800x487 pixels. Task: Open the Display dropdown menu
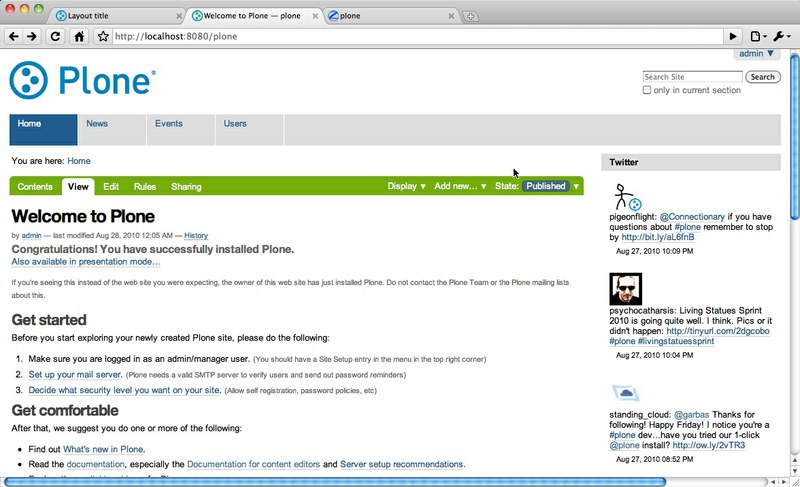(406, 186)
